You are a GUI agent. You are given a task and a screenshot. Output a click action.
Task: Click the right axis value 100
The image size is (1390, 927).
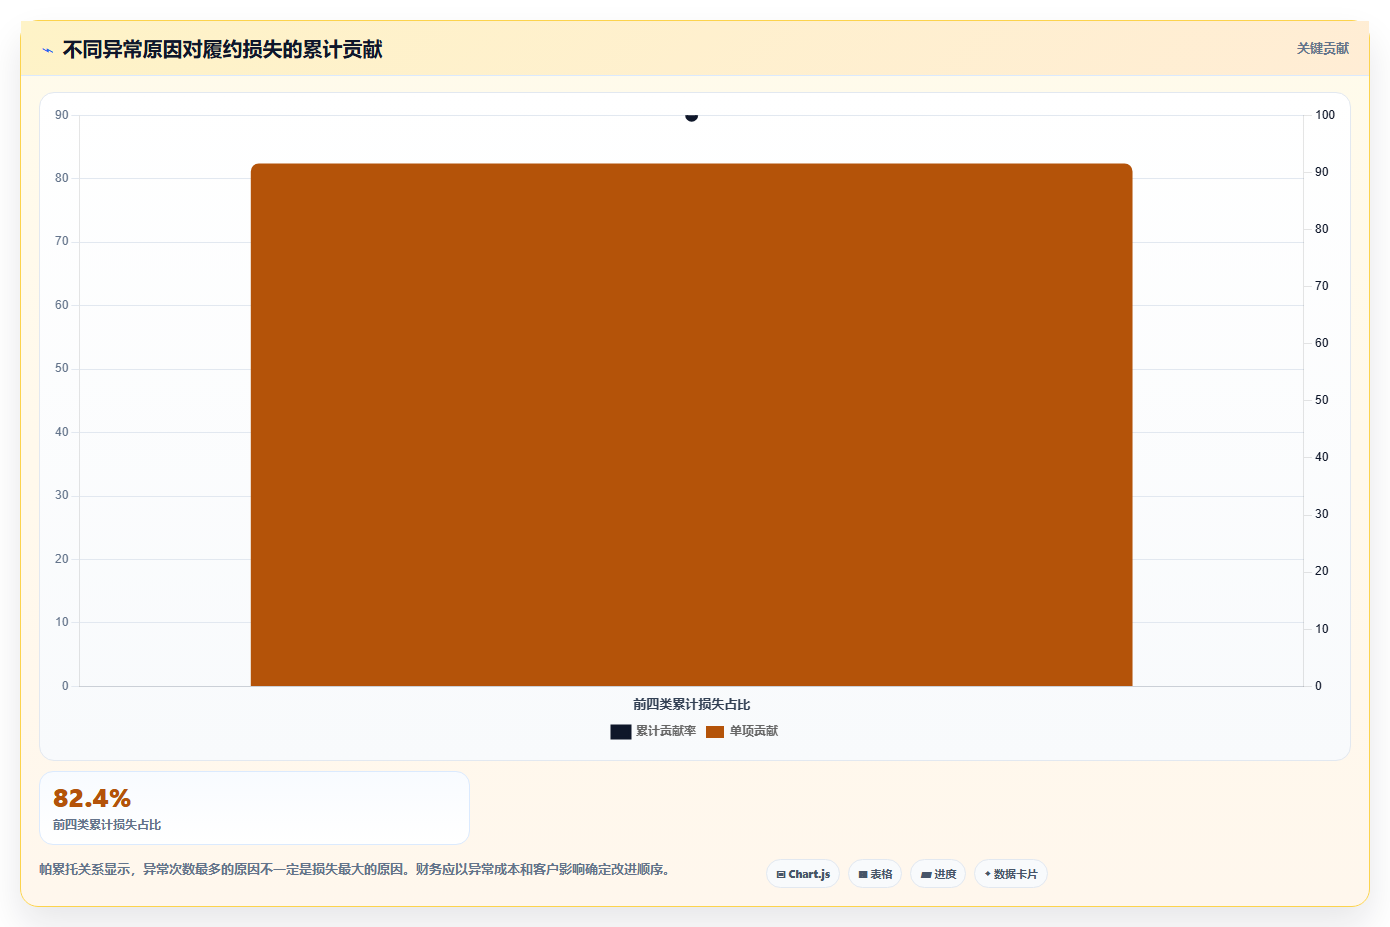(x=1325, y=115)
